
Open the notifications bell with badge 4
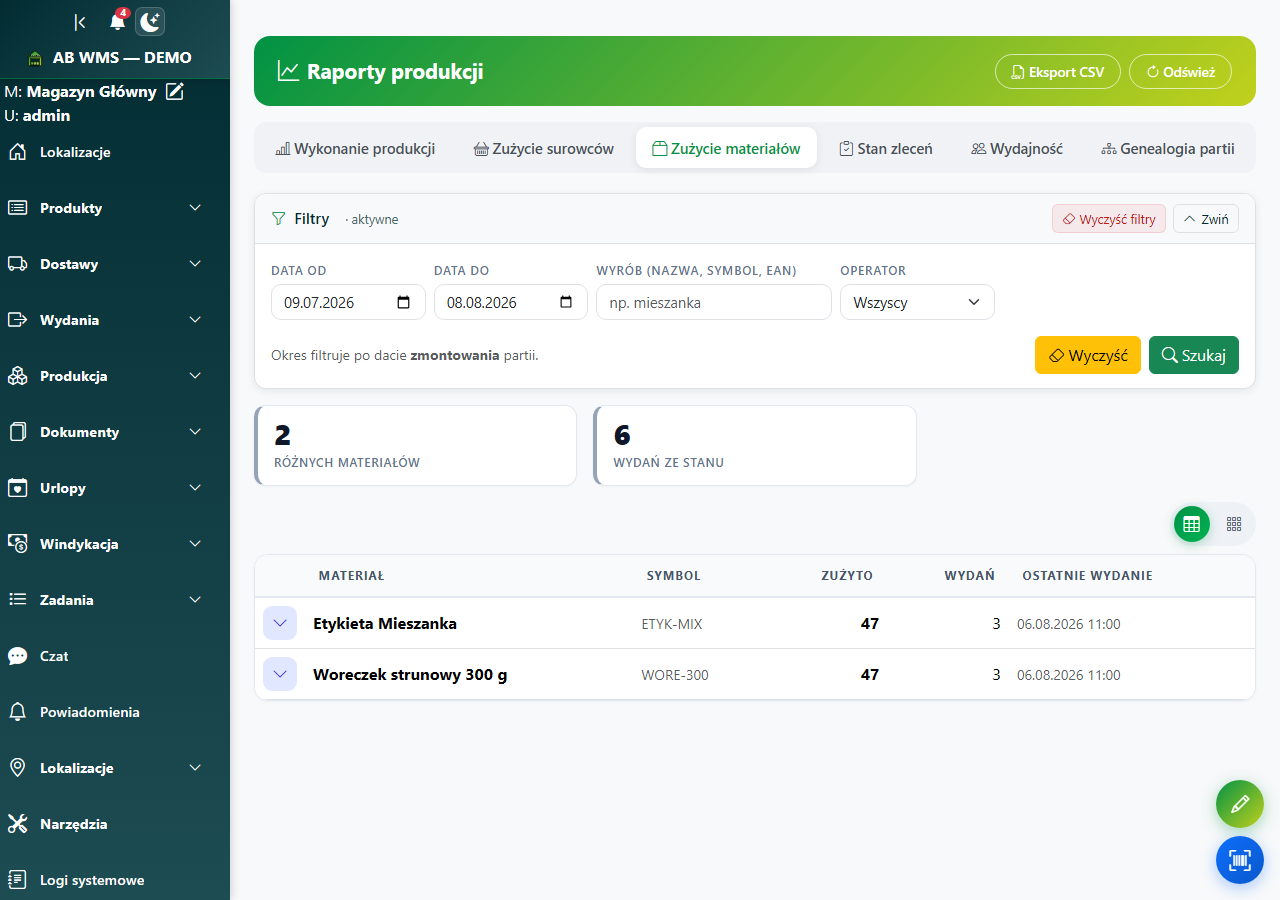pyautogui.click(x=118, y=21)
